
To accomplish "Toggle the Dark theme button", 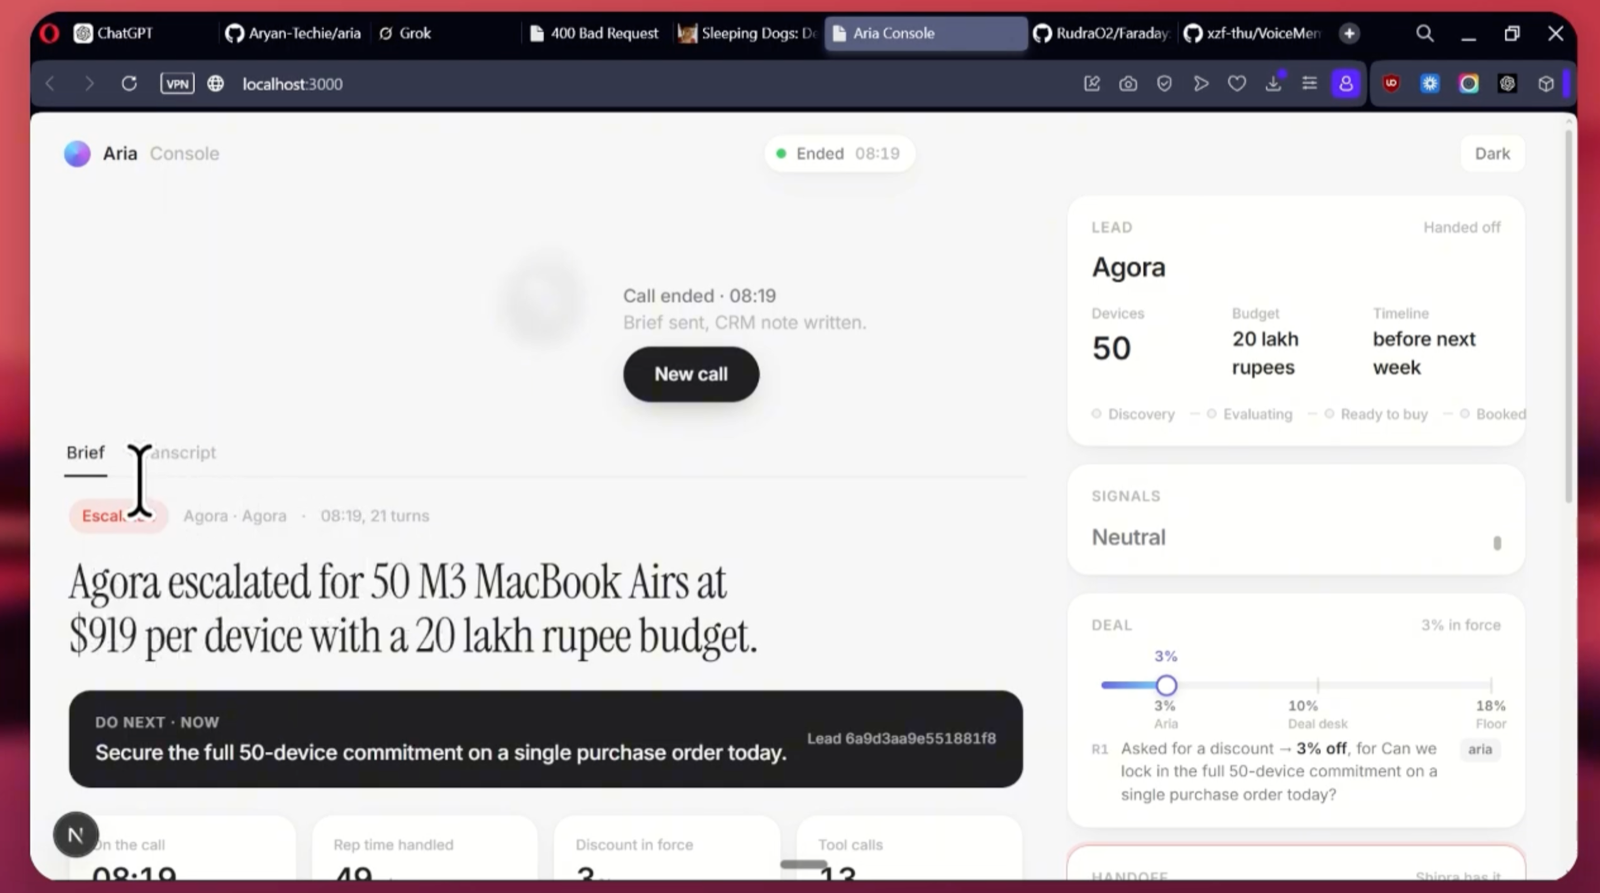I will [1492, 153].
